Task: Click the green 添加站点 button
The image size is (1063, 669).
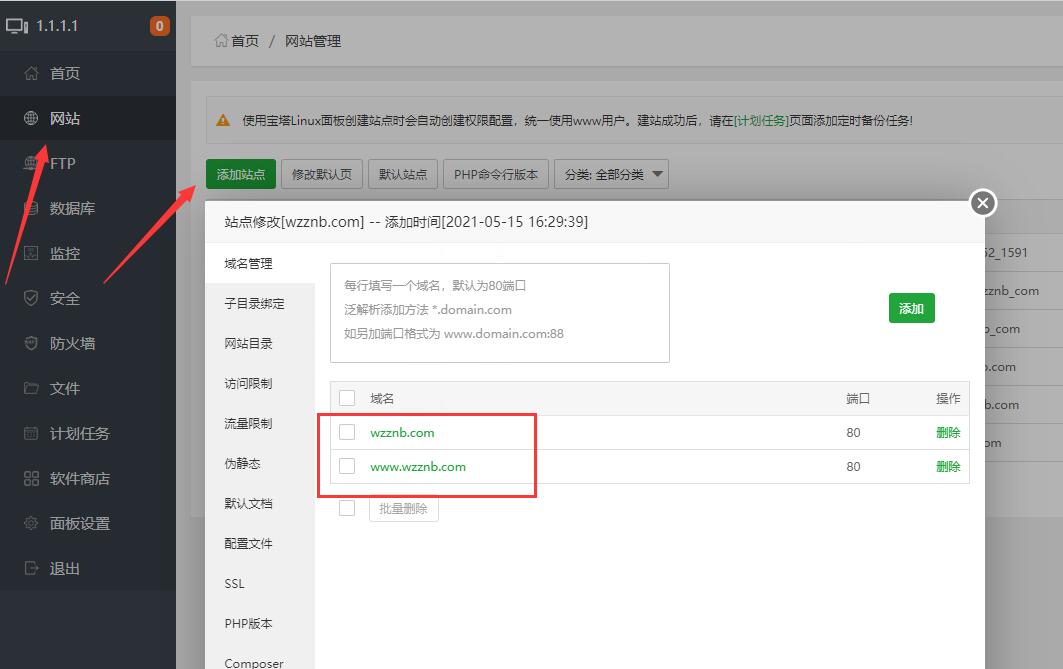Action: click(241, 174)
